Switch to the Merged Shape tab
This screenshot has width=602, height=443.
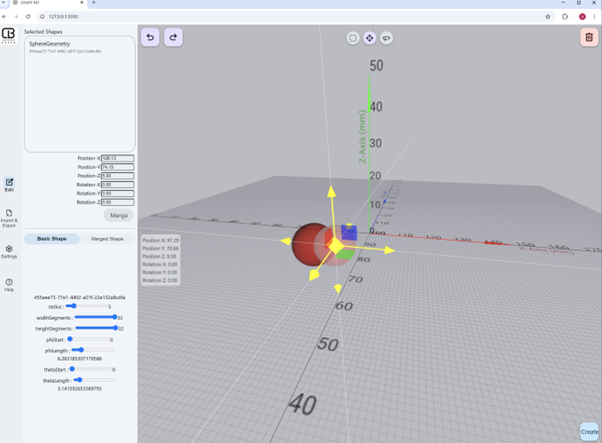click(x=107, y=239)
